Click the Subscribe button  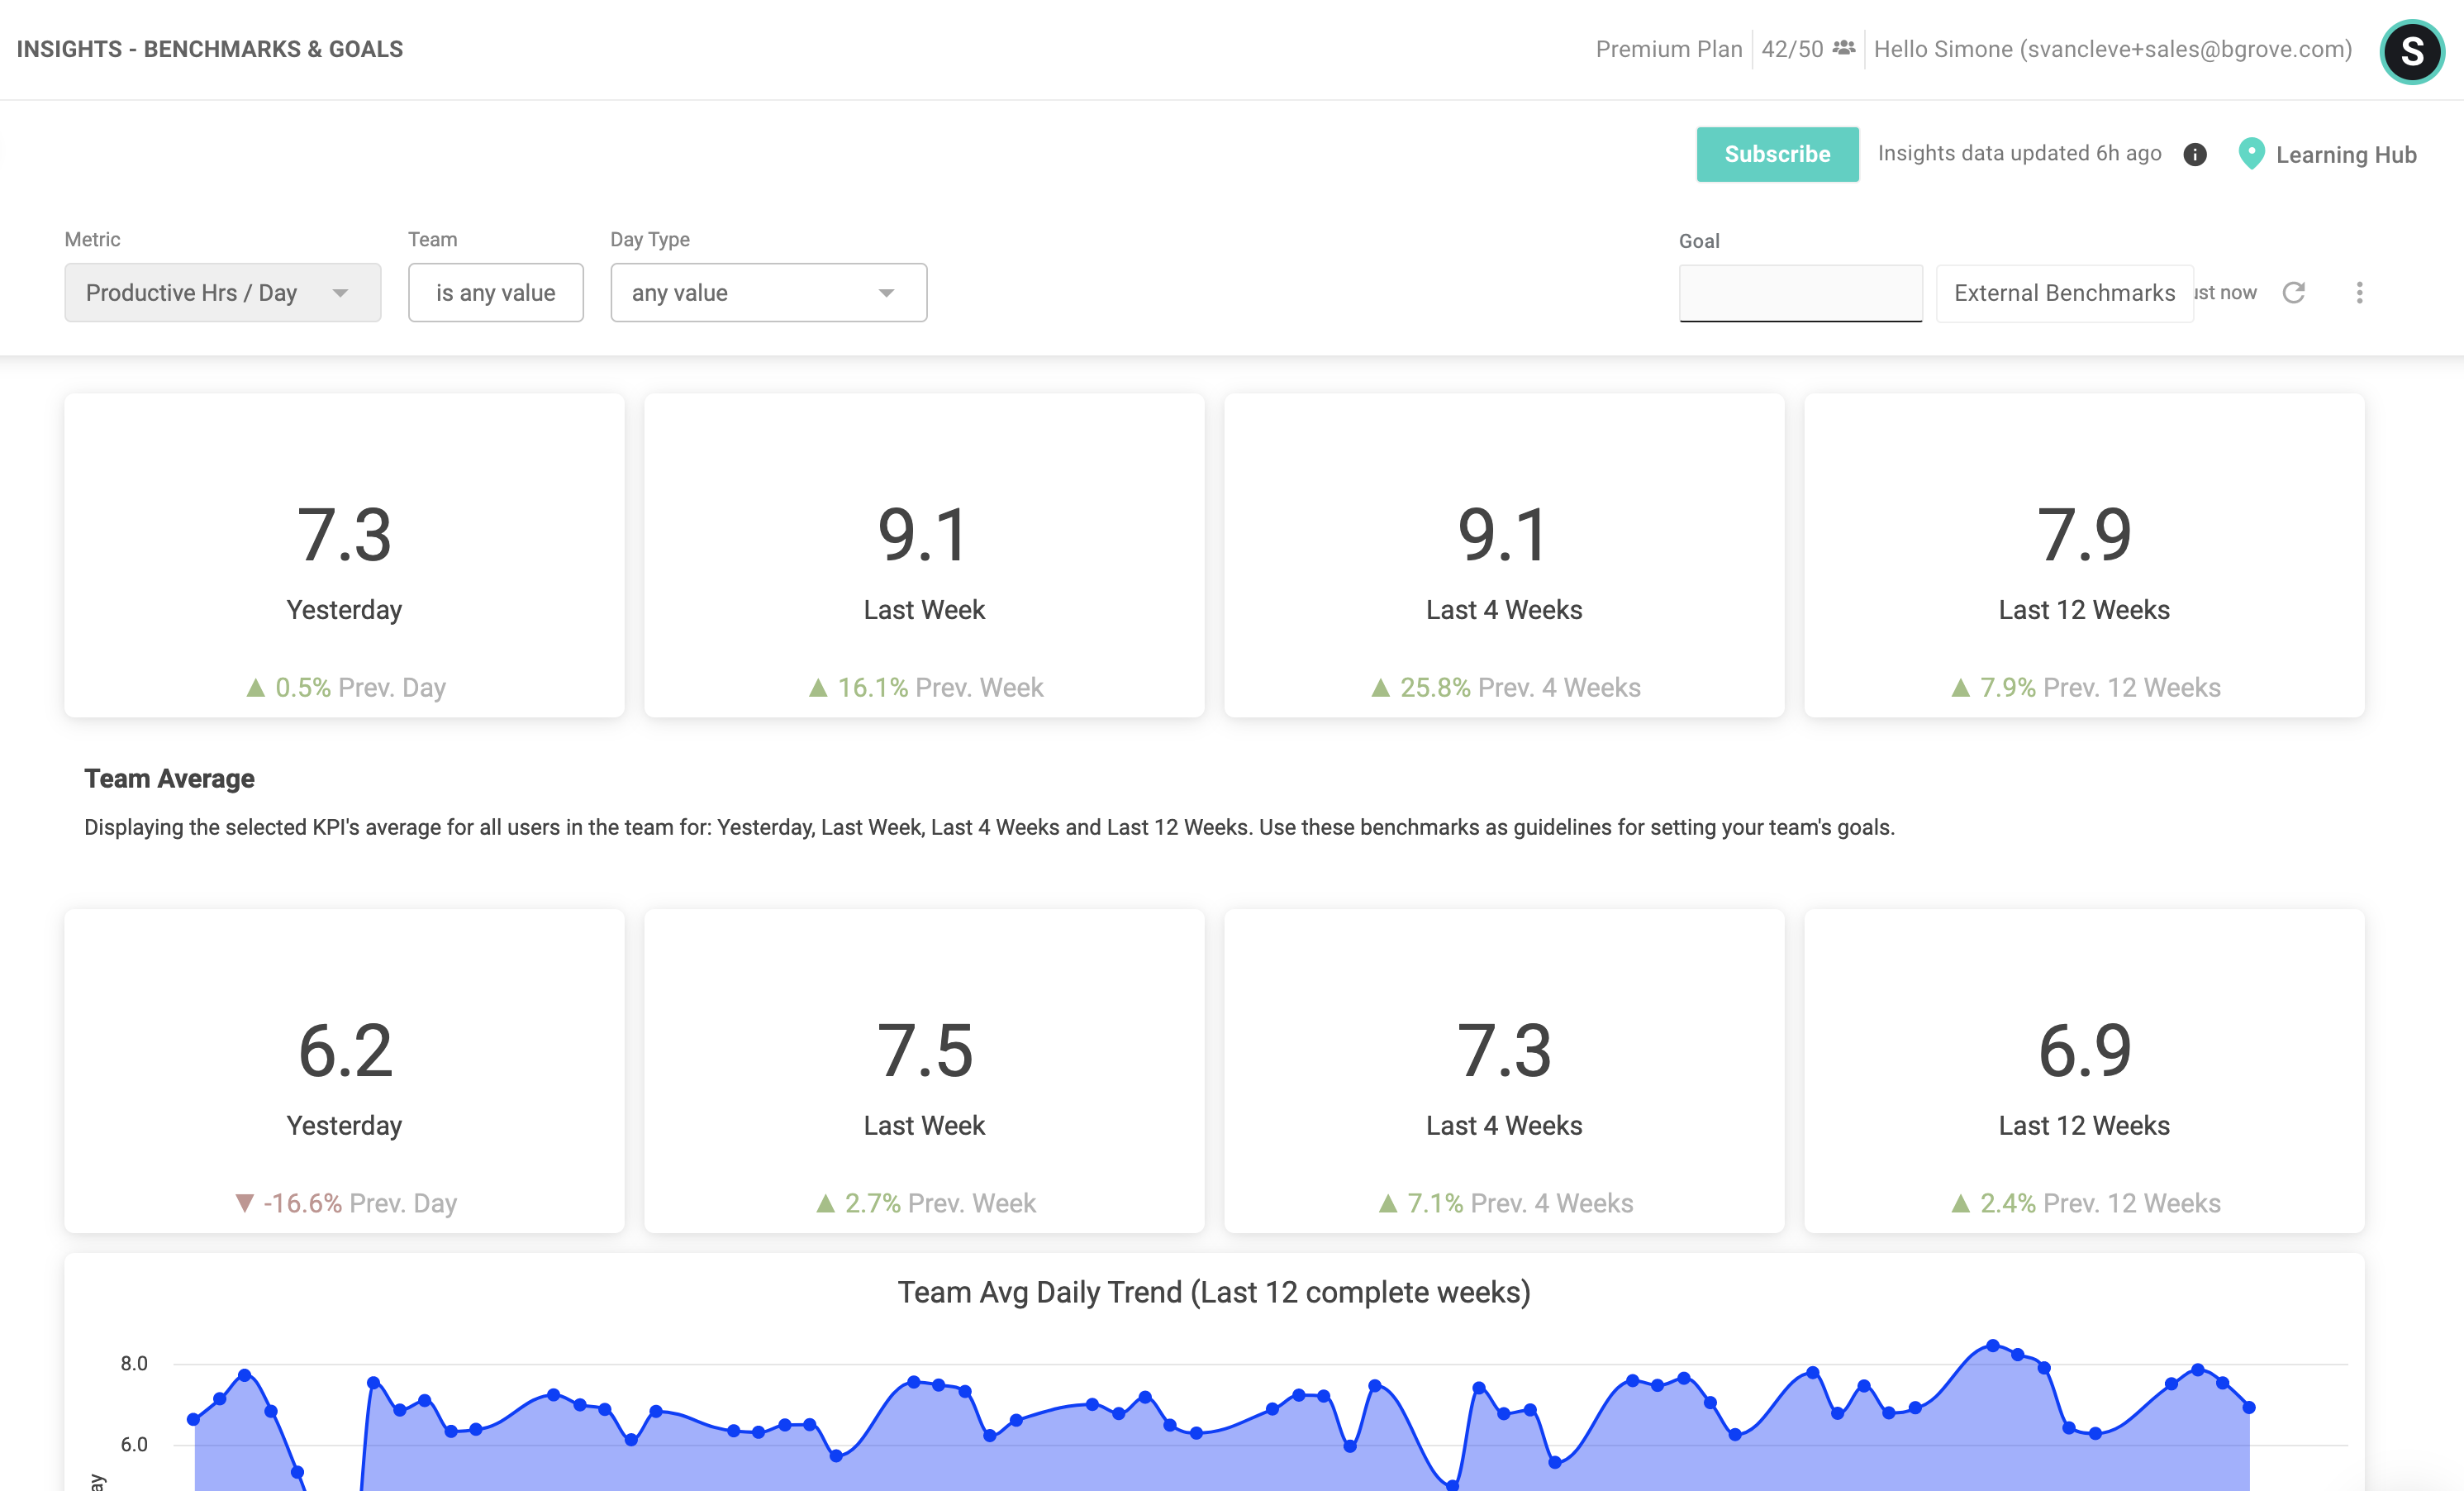click(1777, 154)
